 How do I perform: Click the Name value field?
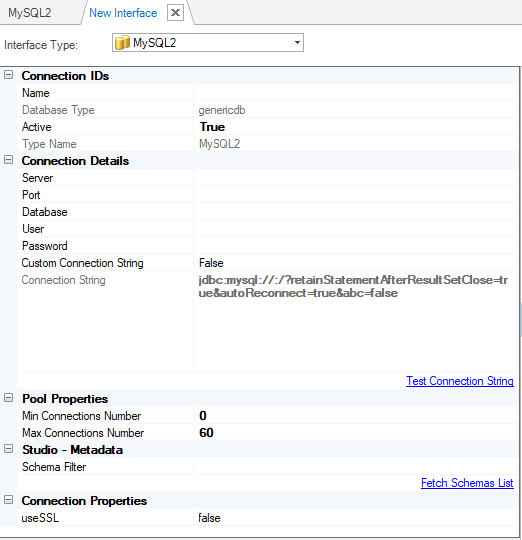click(x=356, y=93)
